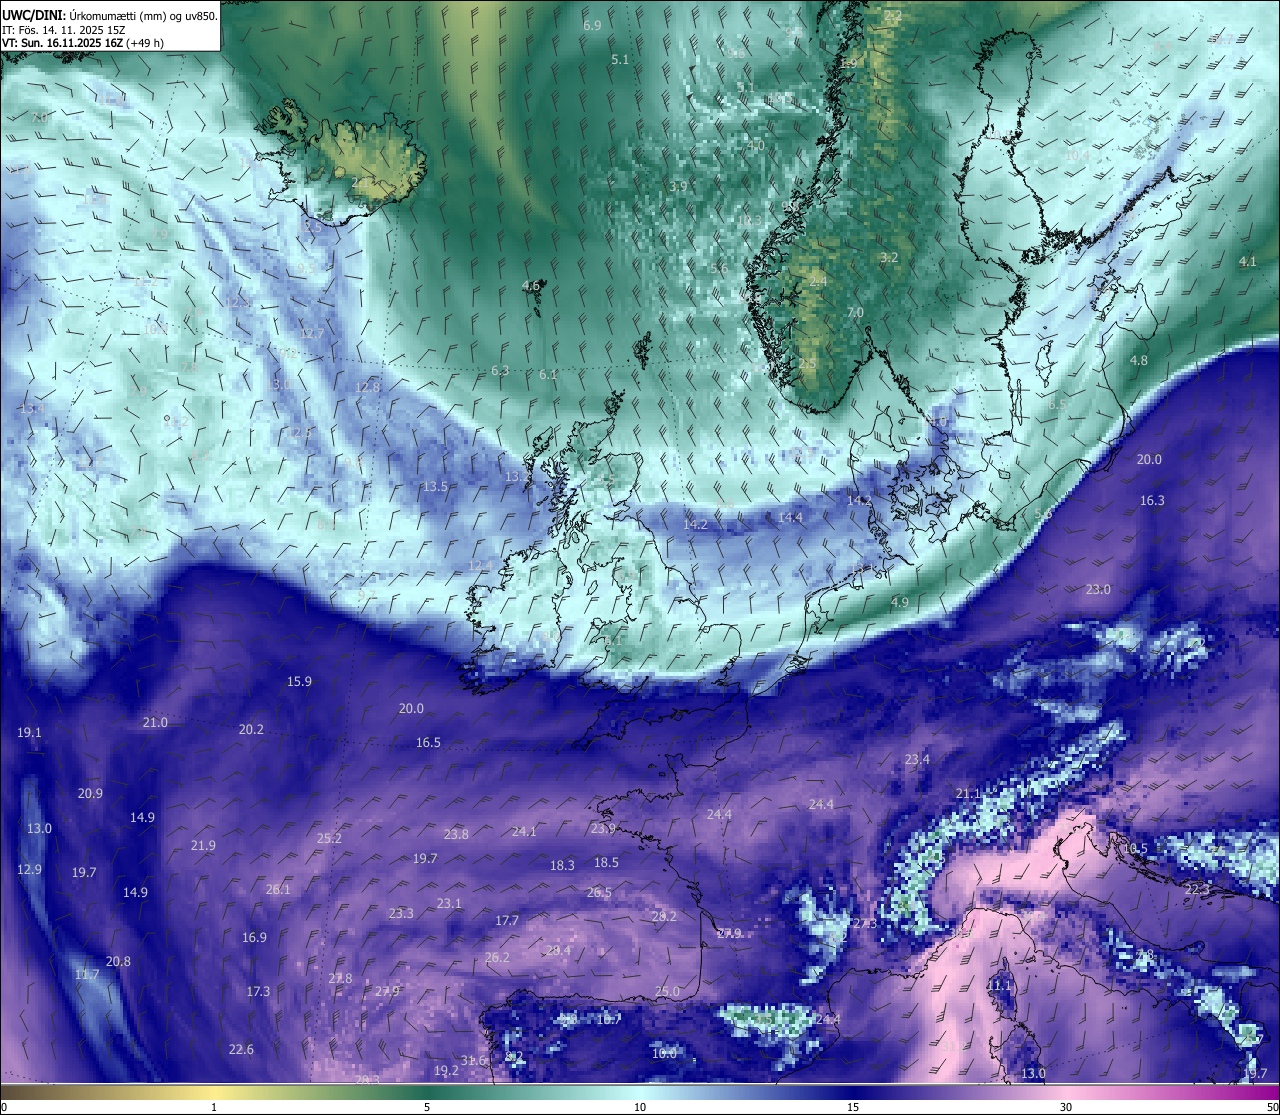The width and height of the screenshot is (1280, 1115).
Task: Click the 23.0 value label
Action: point(1098,589)
